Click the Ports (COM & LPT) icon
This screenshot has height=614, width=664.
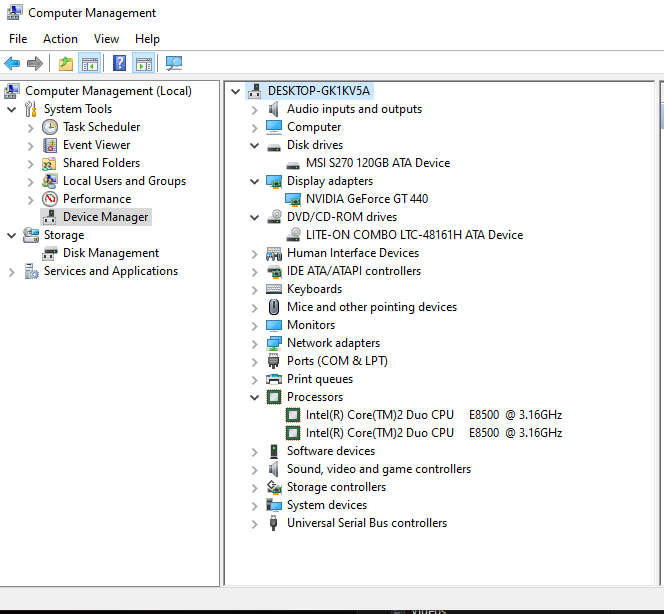coord(274,361)
